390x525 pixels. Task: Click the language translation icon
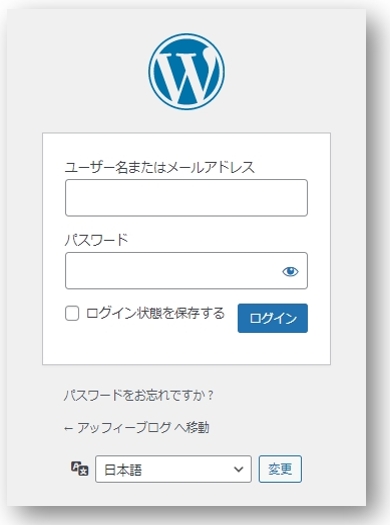[80, 469]
